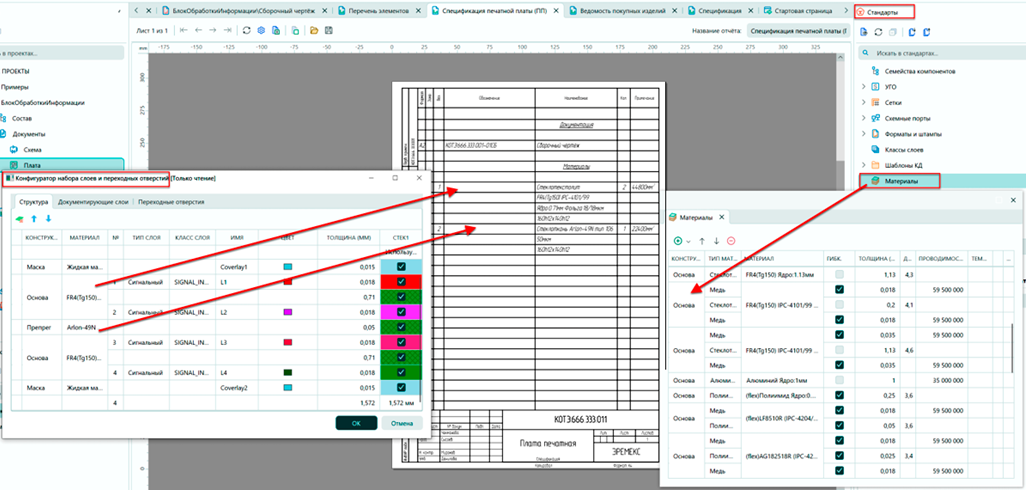The image size is (1026, 490).
Task: Toggle Стек1 checkbox for Arlon-49N prepreg row
Action: [x=401, y=327]
